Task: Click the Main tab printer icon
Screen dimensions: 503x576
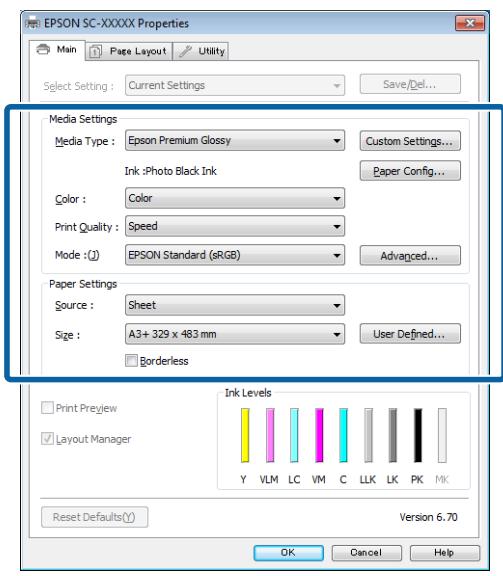Action: point(43,49)
